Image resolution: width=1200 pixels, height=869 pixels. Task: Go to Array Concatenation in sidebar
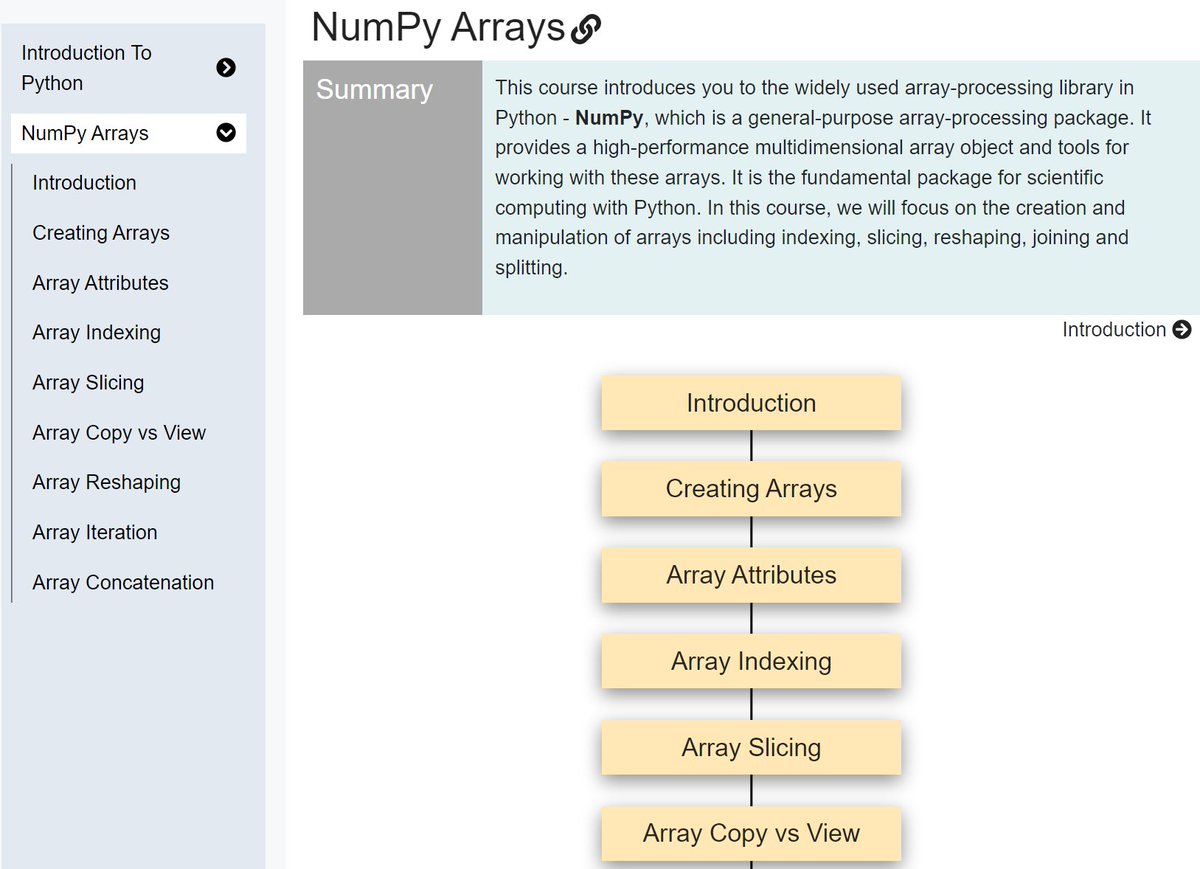[123, 582]
